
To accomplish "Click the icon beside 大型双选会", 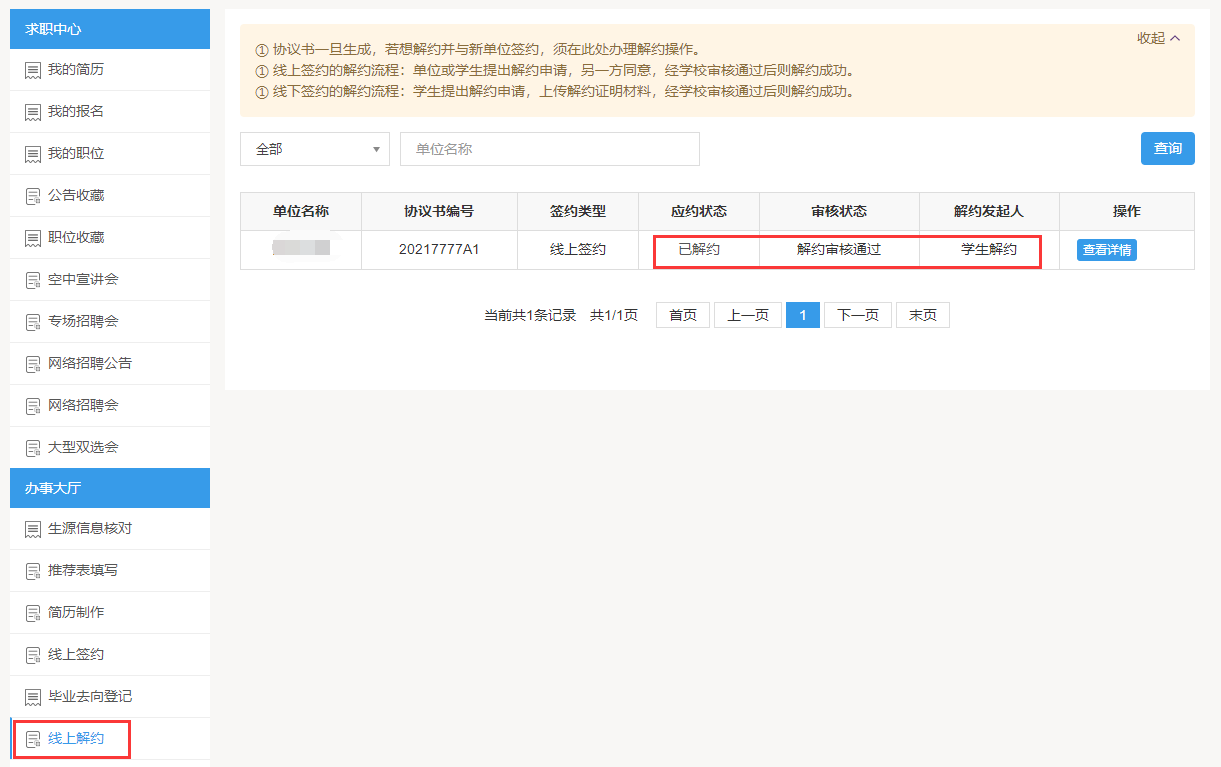I will click(x=33, y=448).
